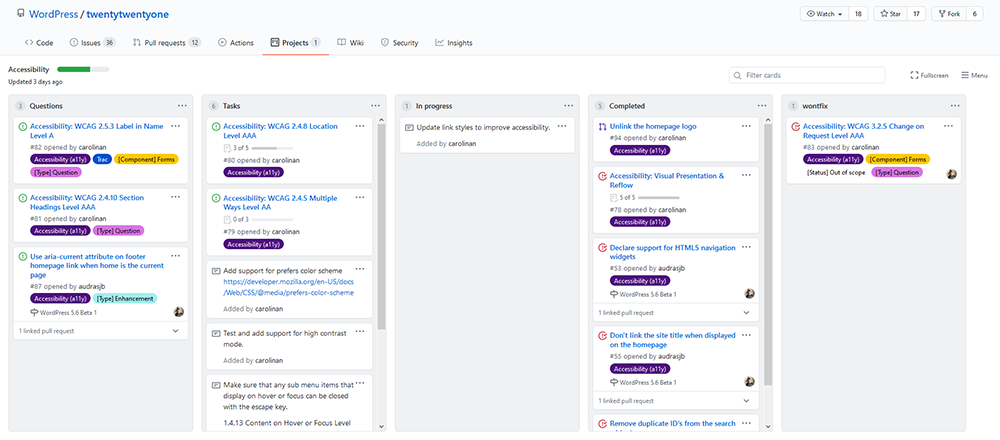Open Accessibility: WCAG 2.4.8 Location Level AAA issue
The height and width of the screenshot is (440, 1000).
coord(281,131)
